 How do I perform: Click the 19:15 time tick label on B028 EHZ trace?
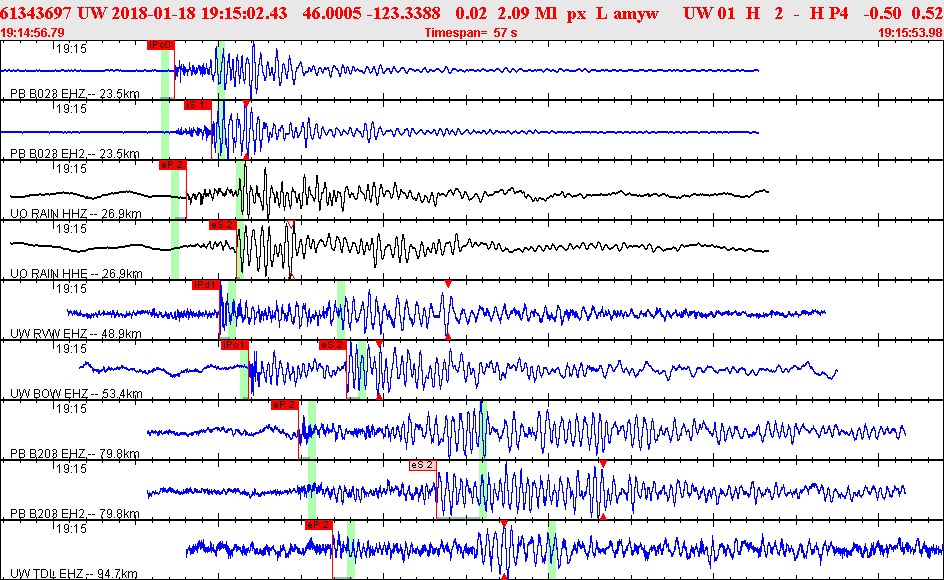72,49
